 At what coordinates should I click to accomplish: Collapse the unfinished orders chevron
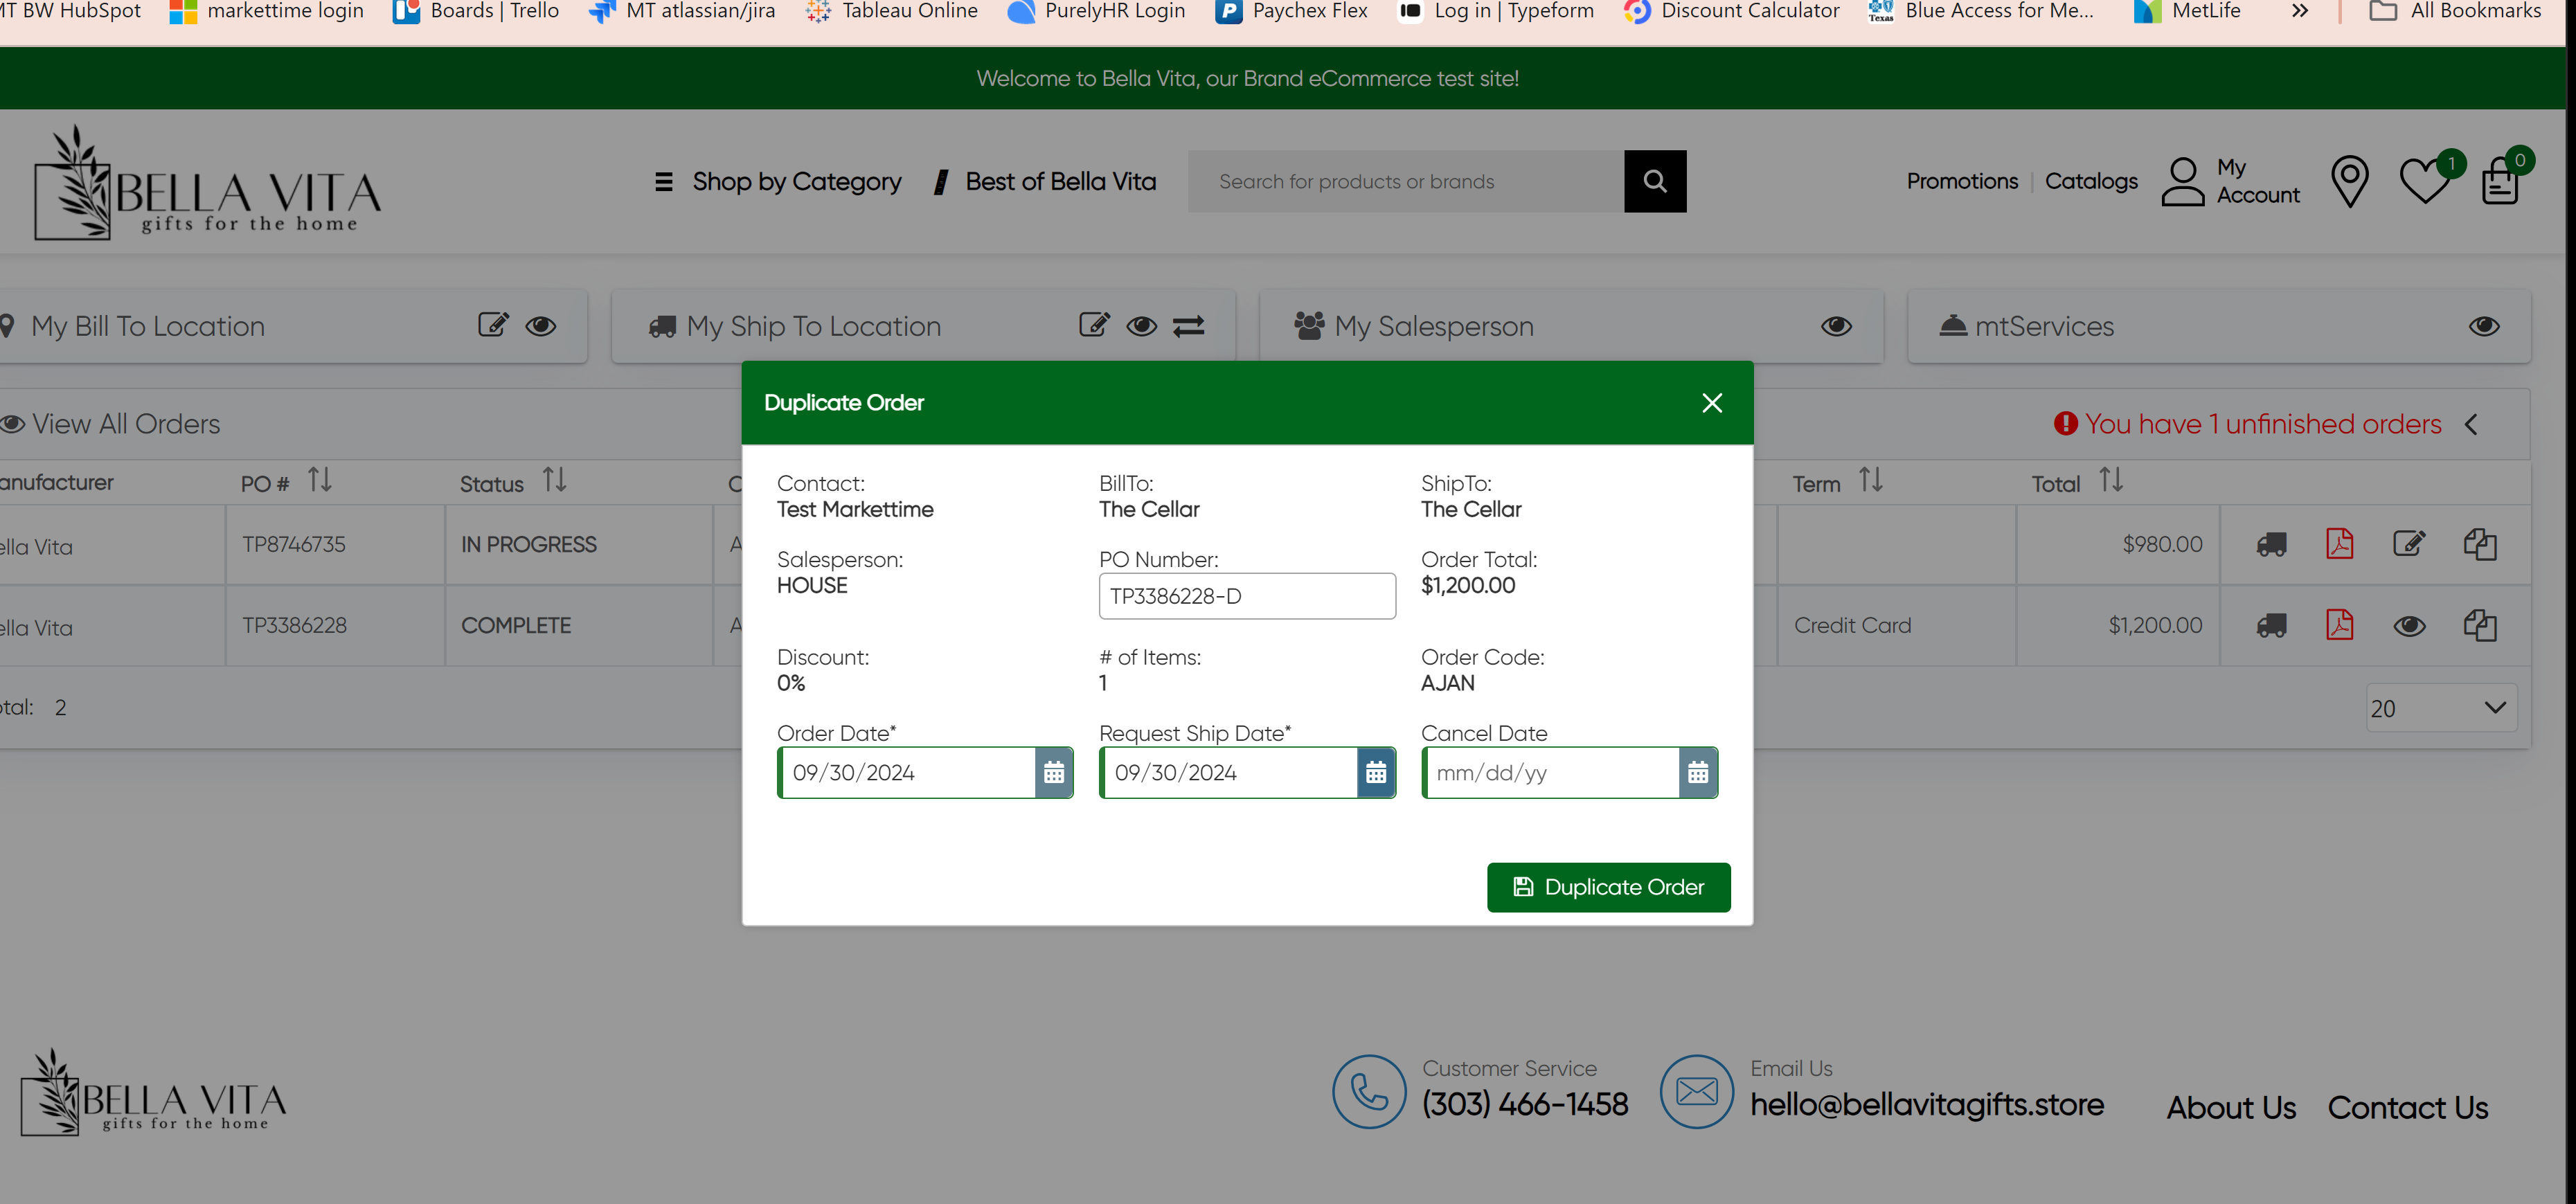click(2471, 424)
